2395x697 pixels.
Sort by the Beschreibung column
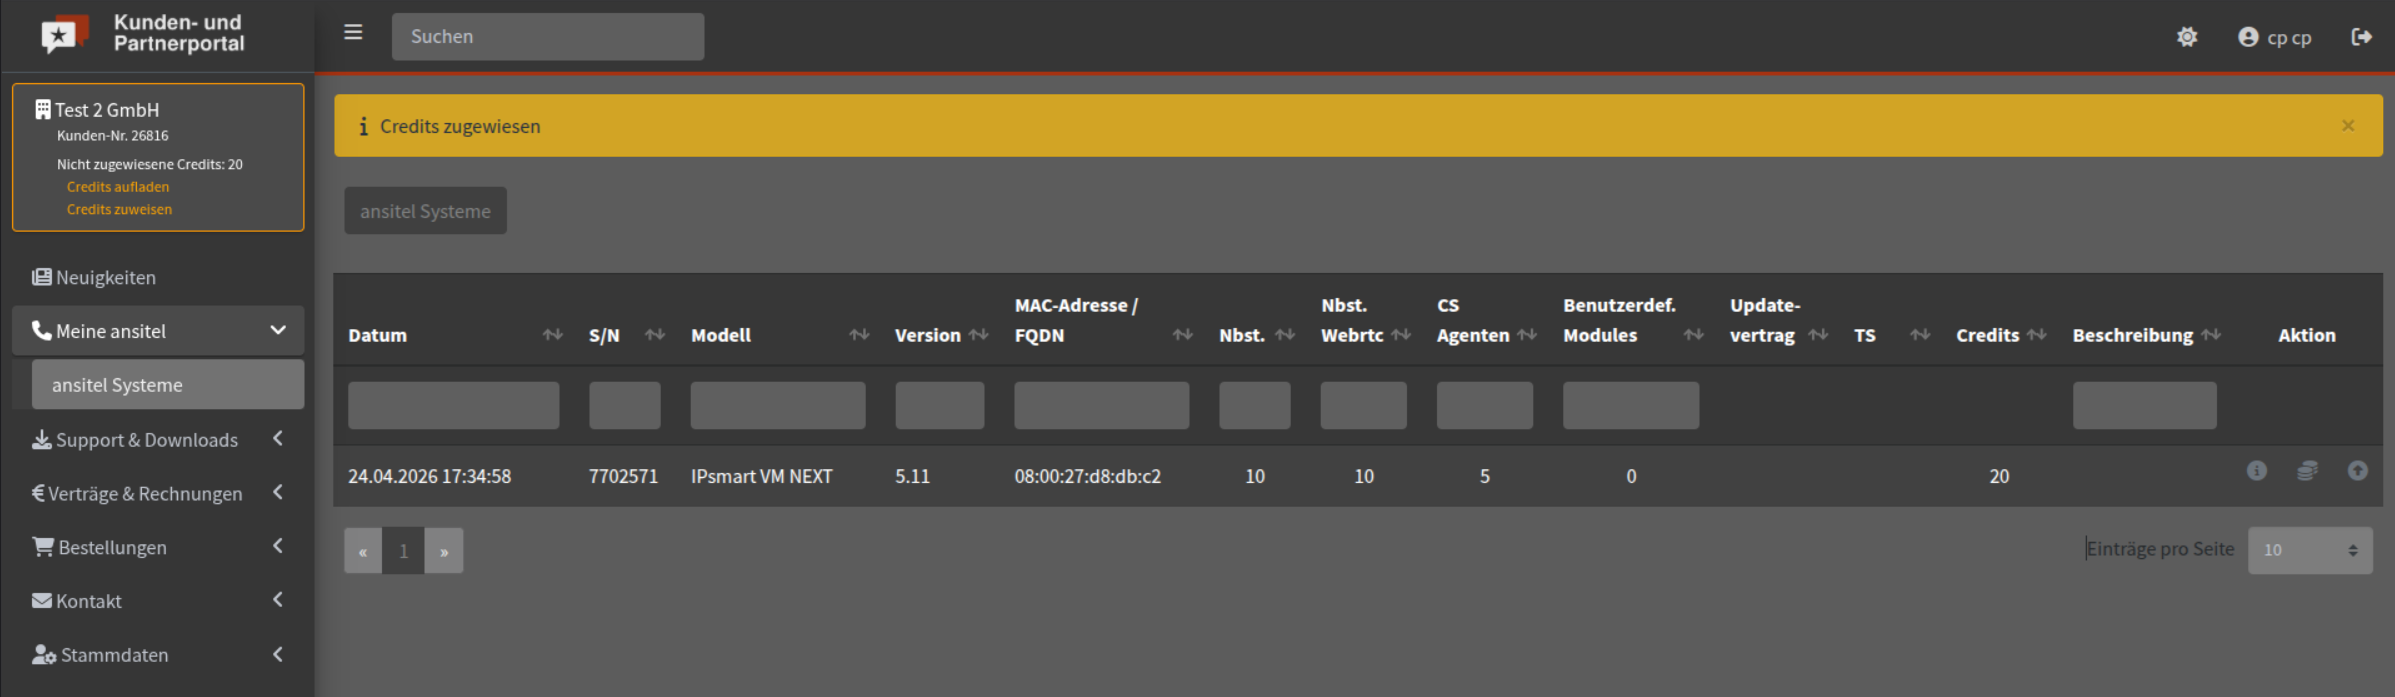point(2211,335)
